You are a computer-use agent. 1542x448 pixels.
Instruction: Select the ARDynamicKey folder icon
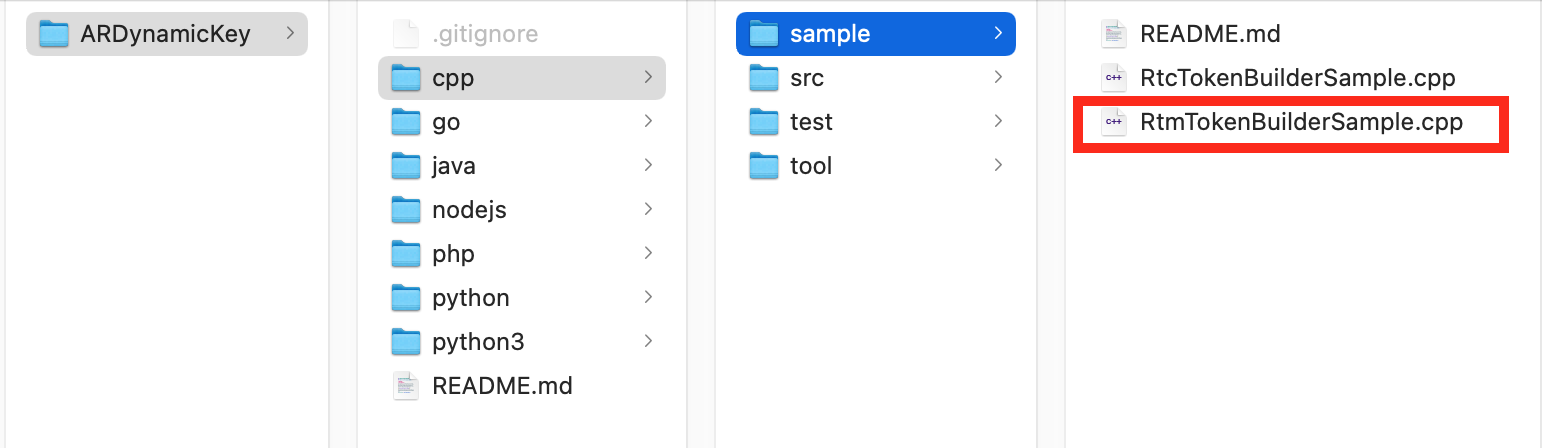(53, 34)
